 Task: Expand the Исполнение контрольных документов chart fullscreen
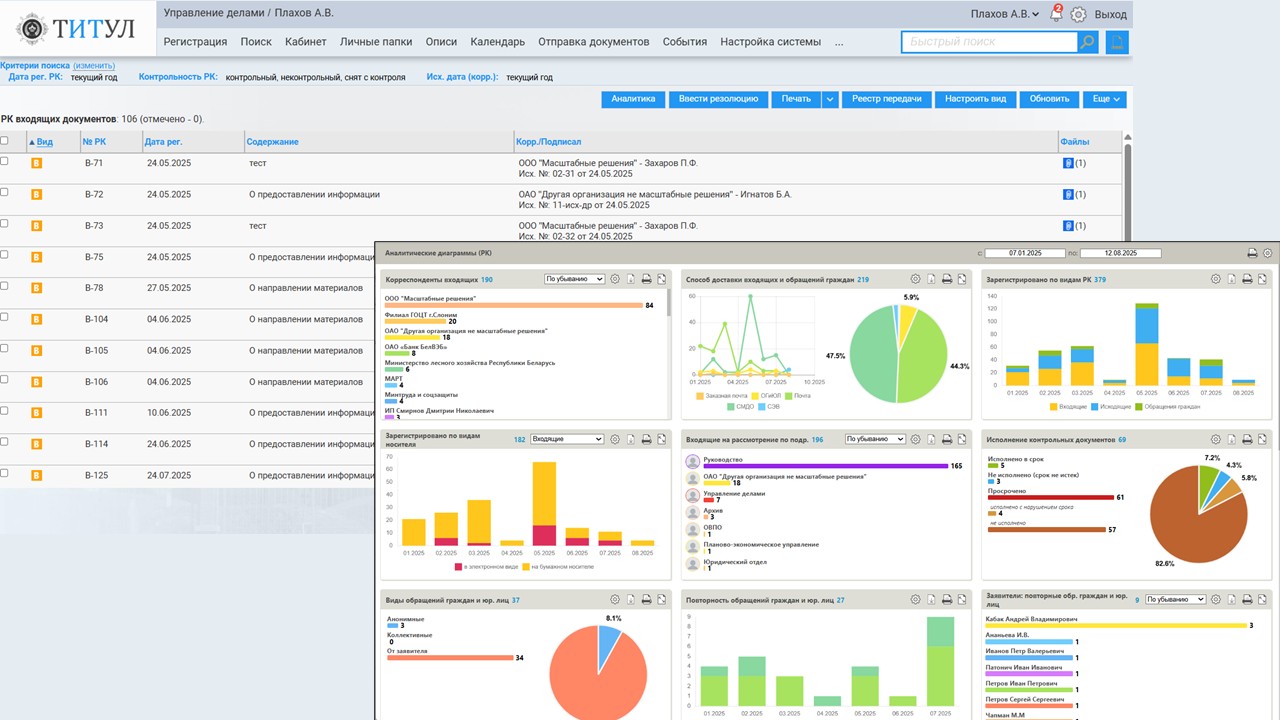click(x=1262, y=440)
